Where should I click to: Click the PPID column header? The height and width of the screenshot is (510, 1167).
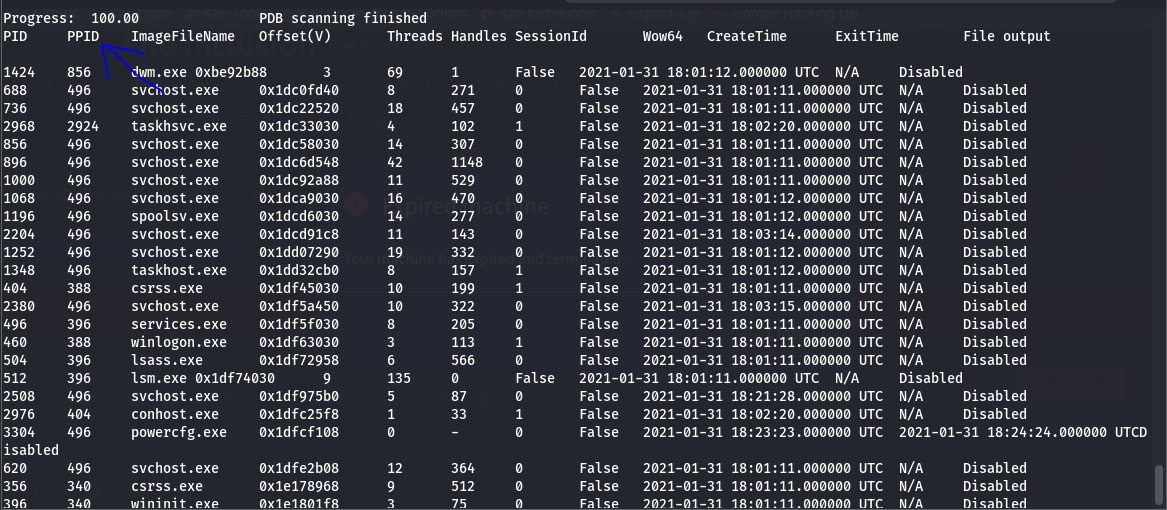pos(83,36)
